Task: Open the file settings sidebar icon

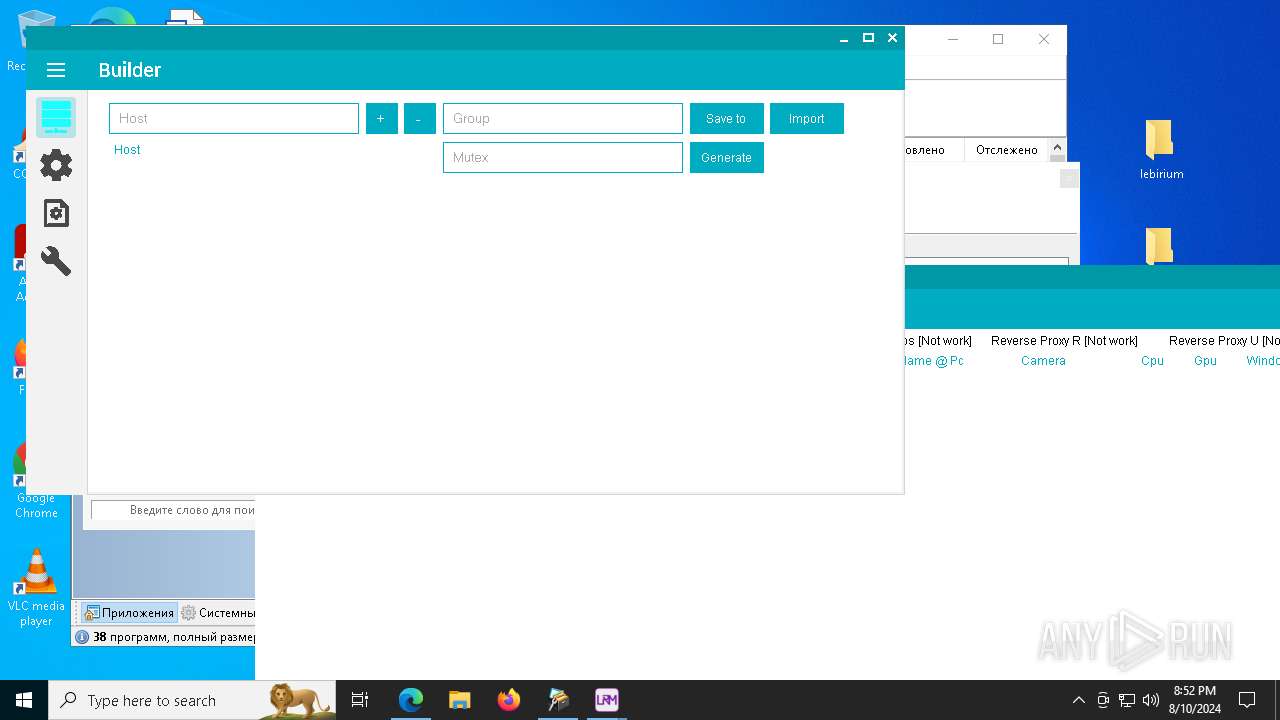Action: tap(56, 213)
